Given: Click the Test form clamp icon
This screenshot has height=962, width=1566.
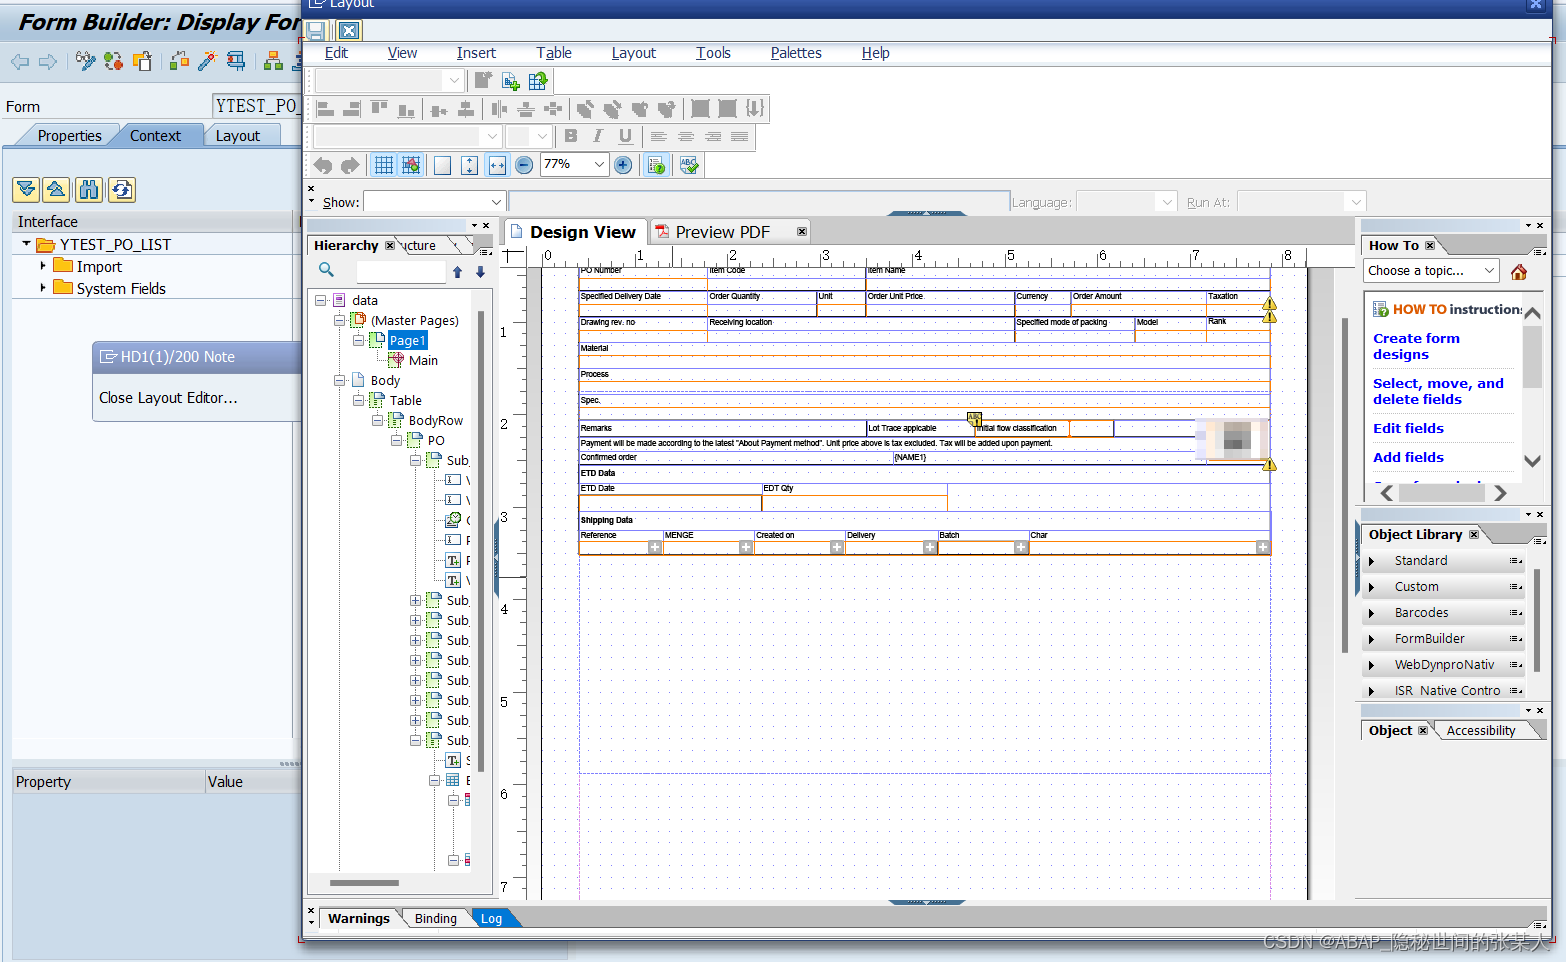Looking at the screenshot, I should click(x=236, y=62).
